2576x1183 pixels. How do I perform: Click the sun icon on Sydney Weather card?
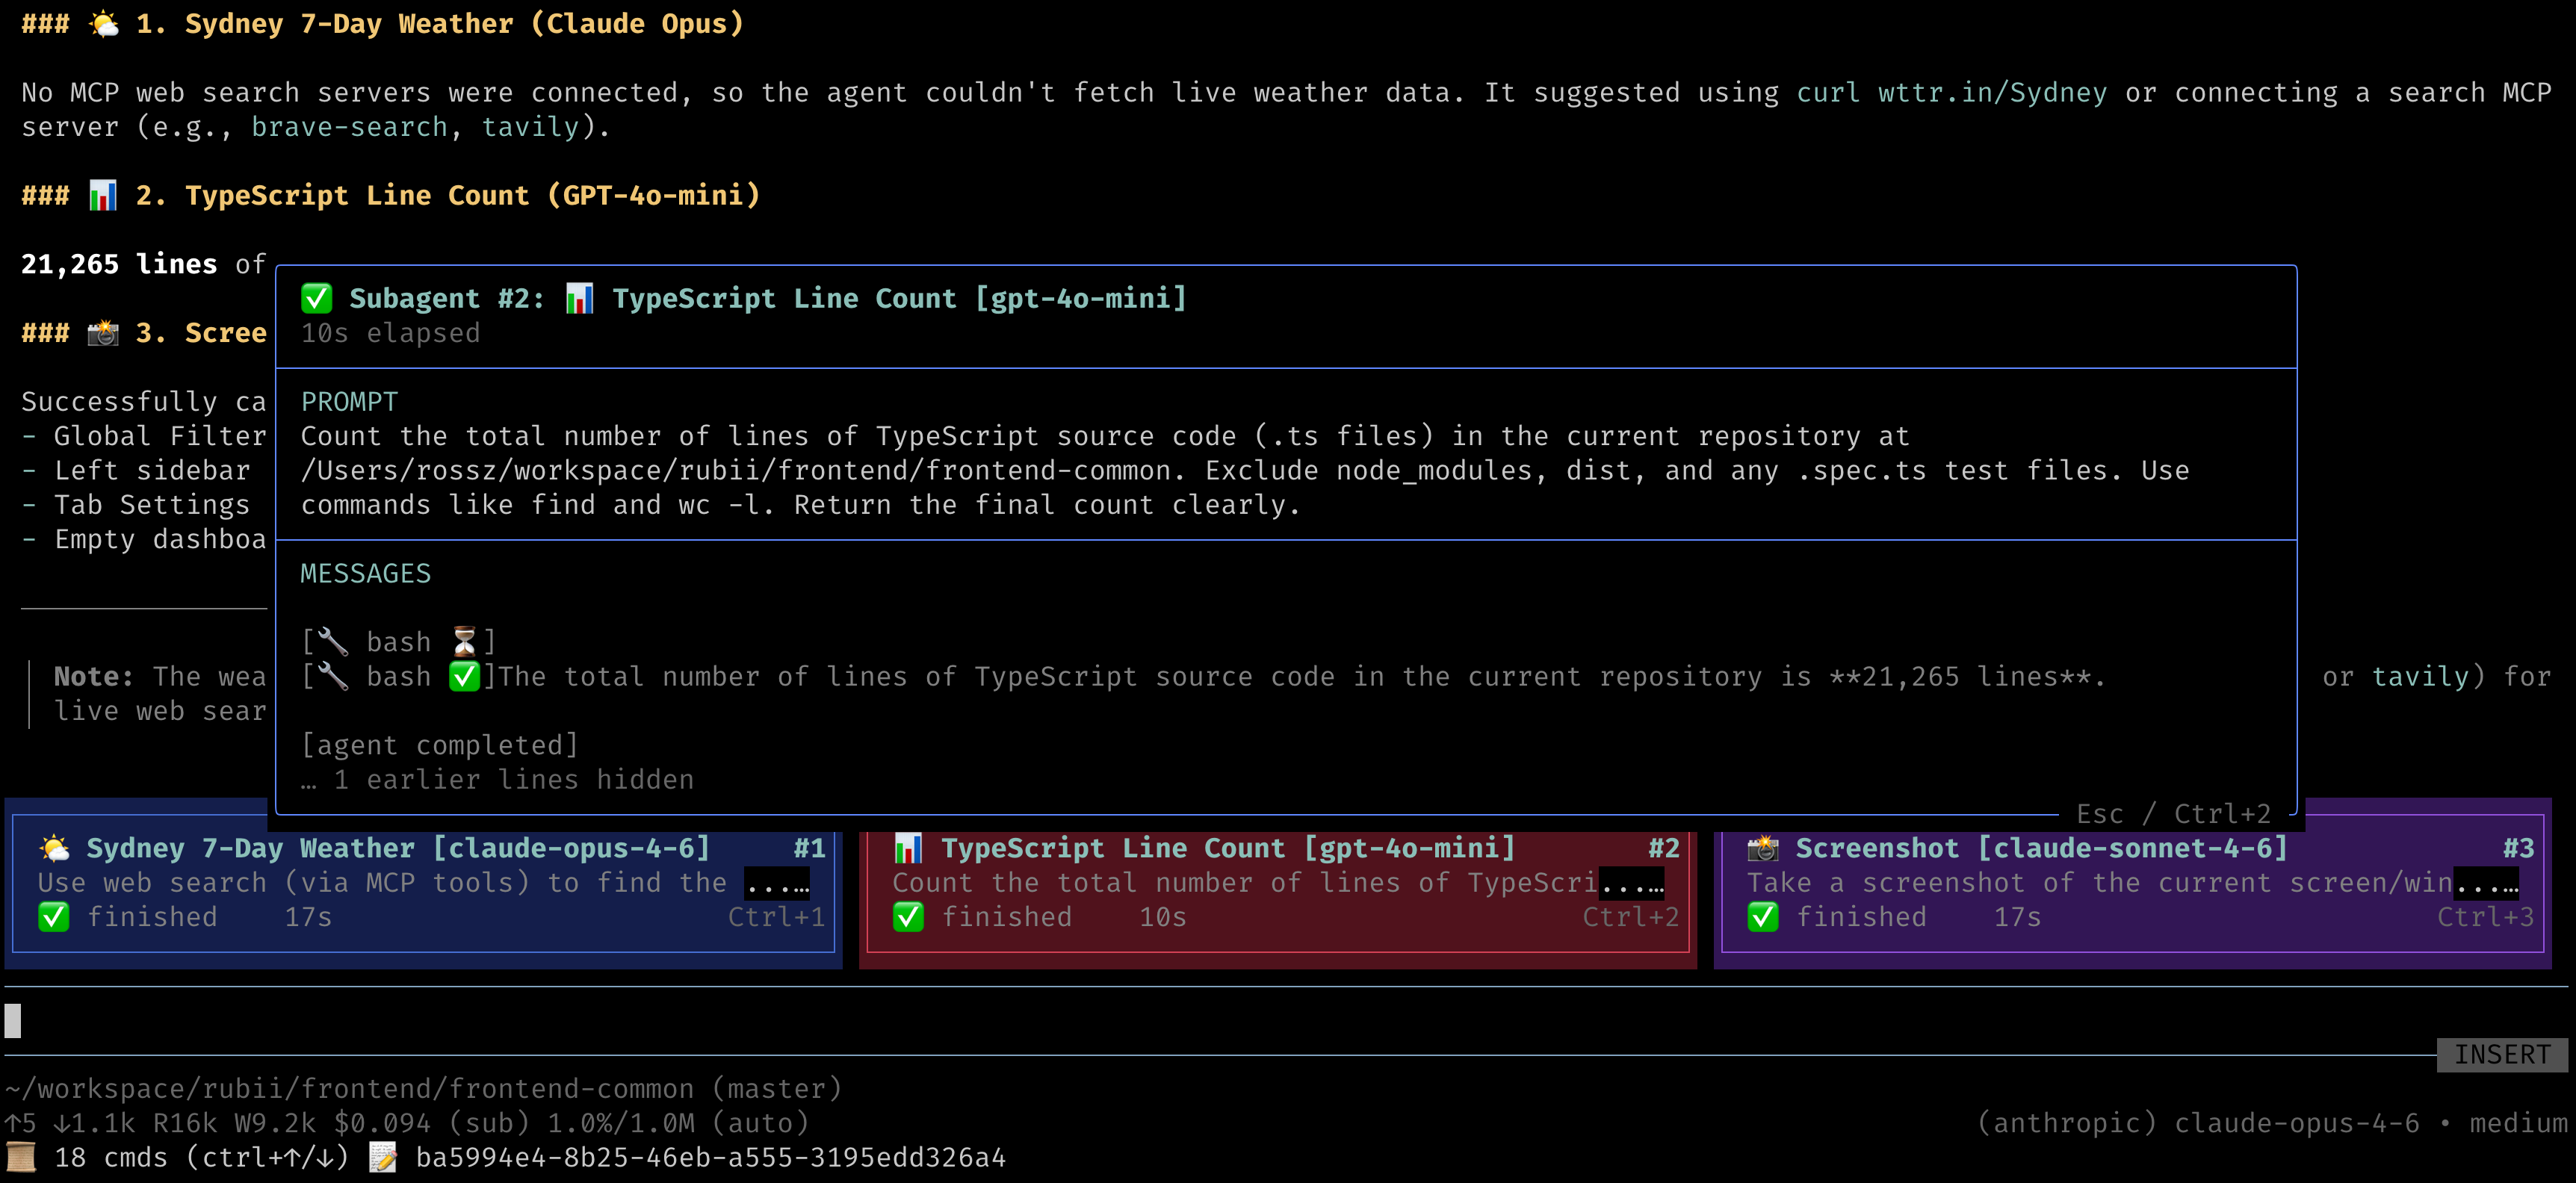[x=55, y=849]
